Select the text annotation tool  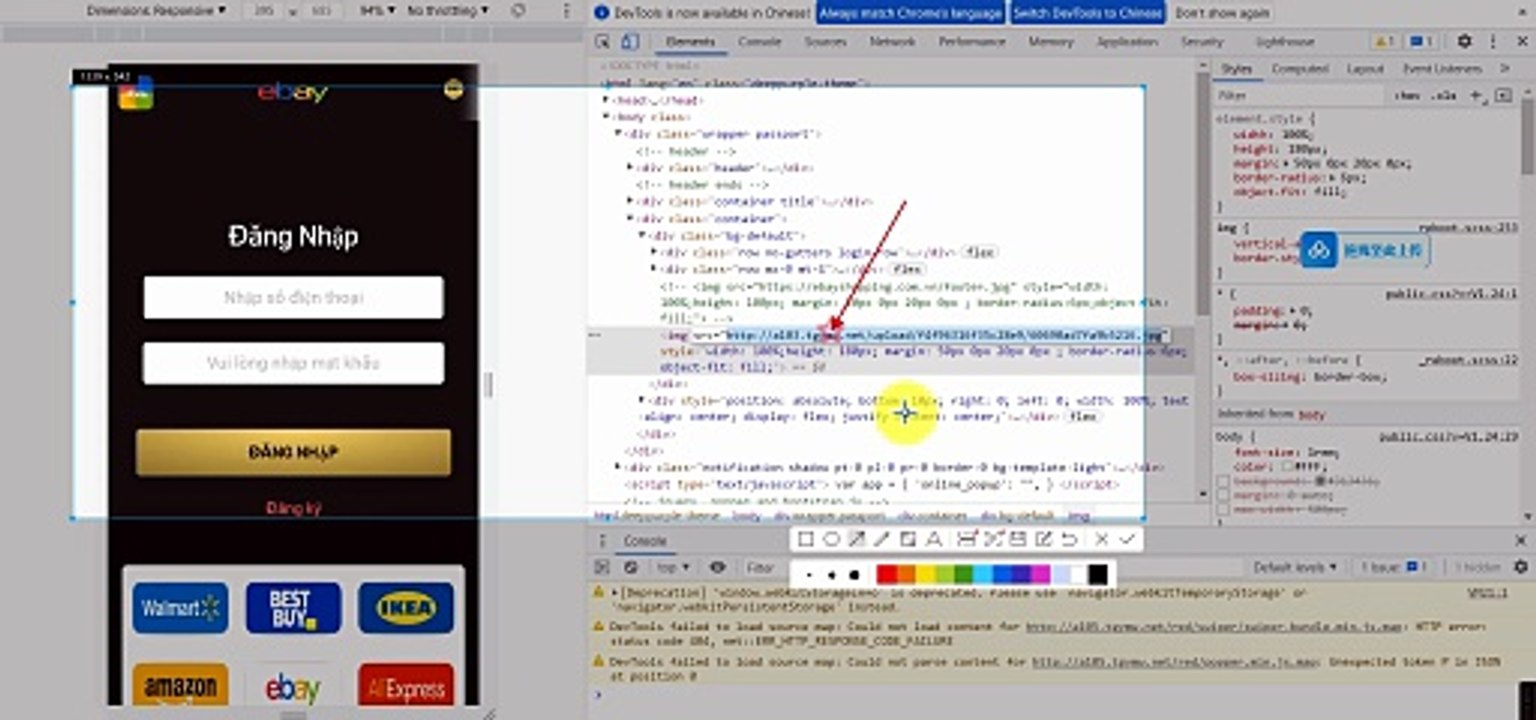[x=933, y=540]
